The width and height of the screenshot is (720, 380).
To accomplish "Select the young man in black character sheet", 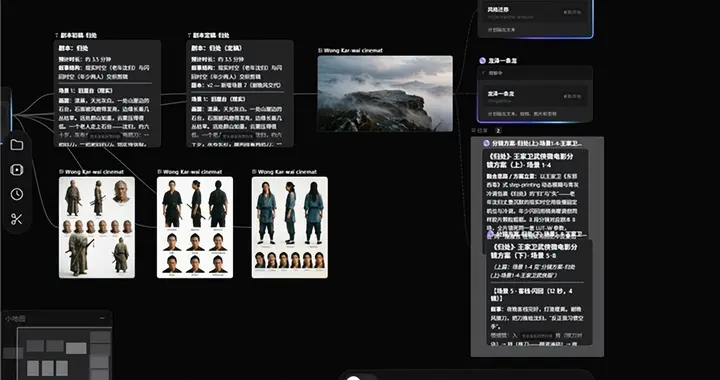I will [x=195, y=227].
